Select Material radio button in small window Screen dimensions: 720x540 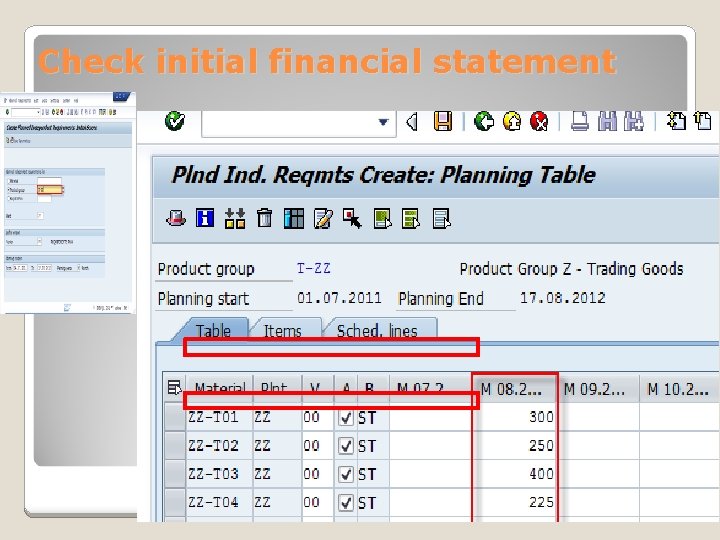coord(8,181)
